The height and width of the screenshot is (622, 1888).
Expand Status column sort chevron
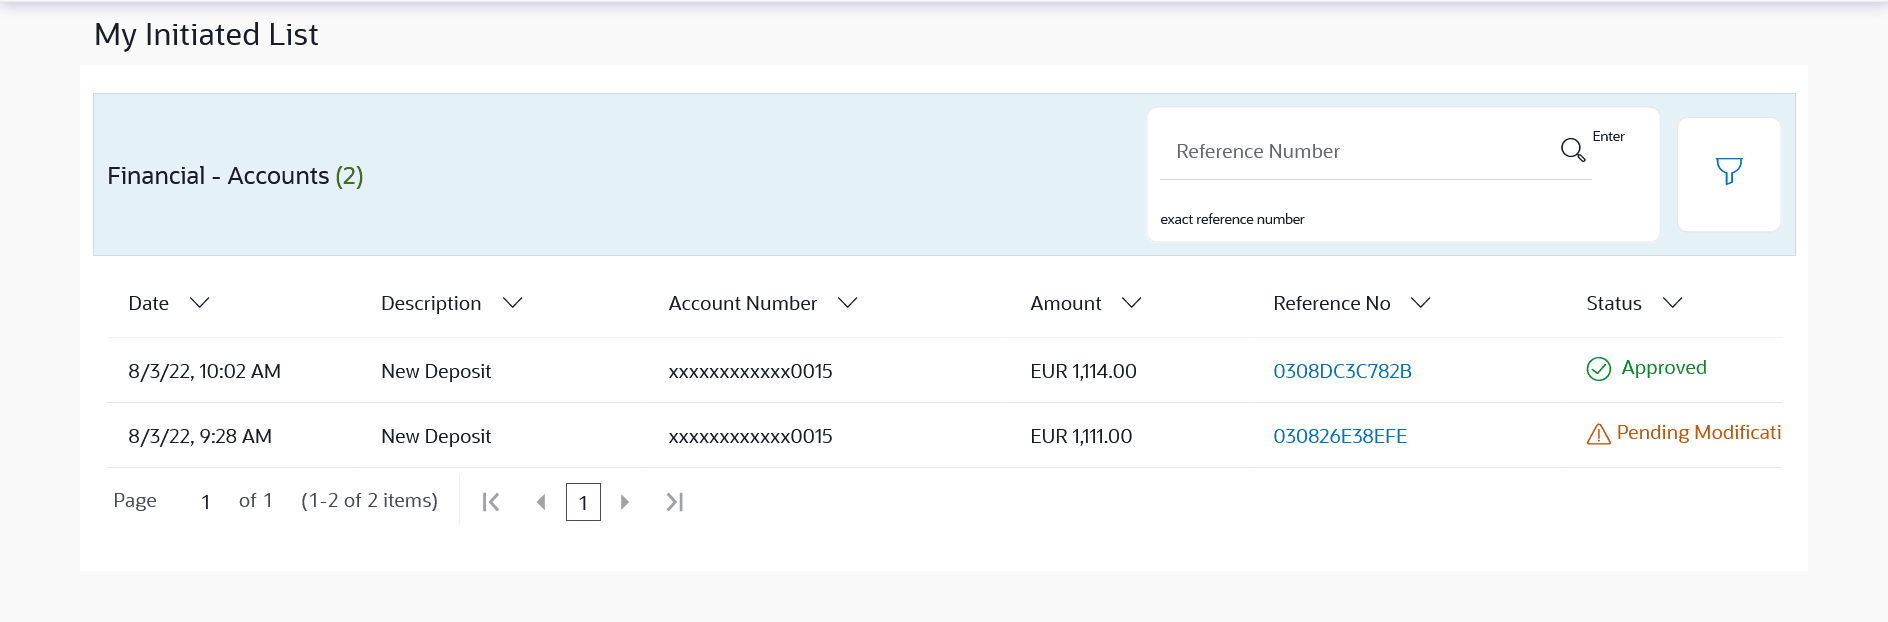[x=1672, y=303]
